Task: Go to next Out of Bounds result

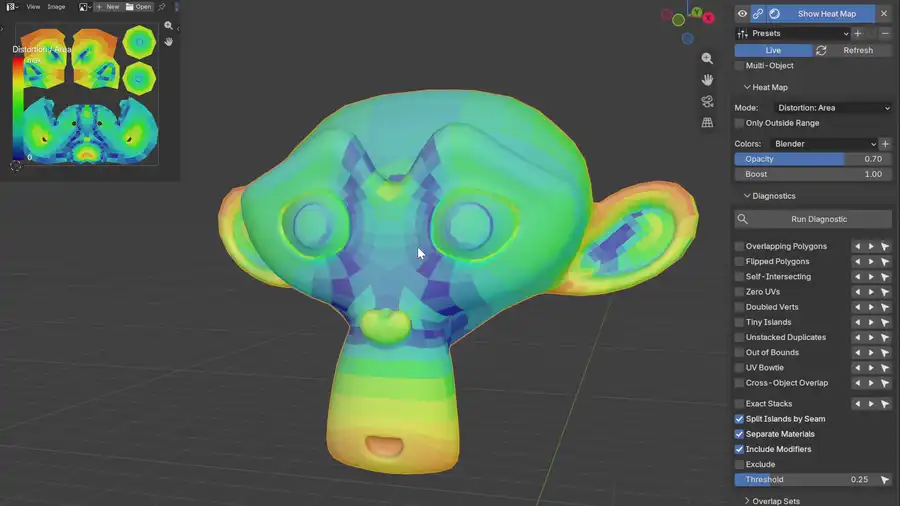Action: pyautogui.click(x=871, y=352)
